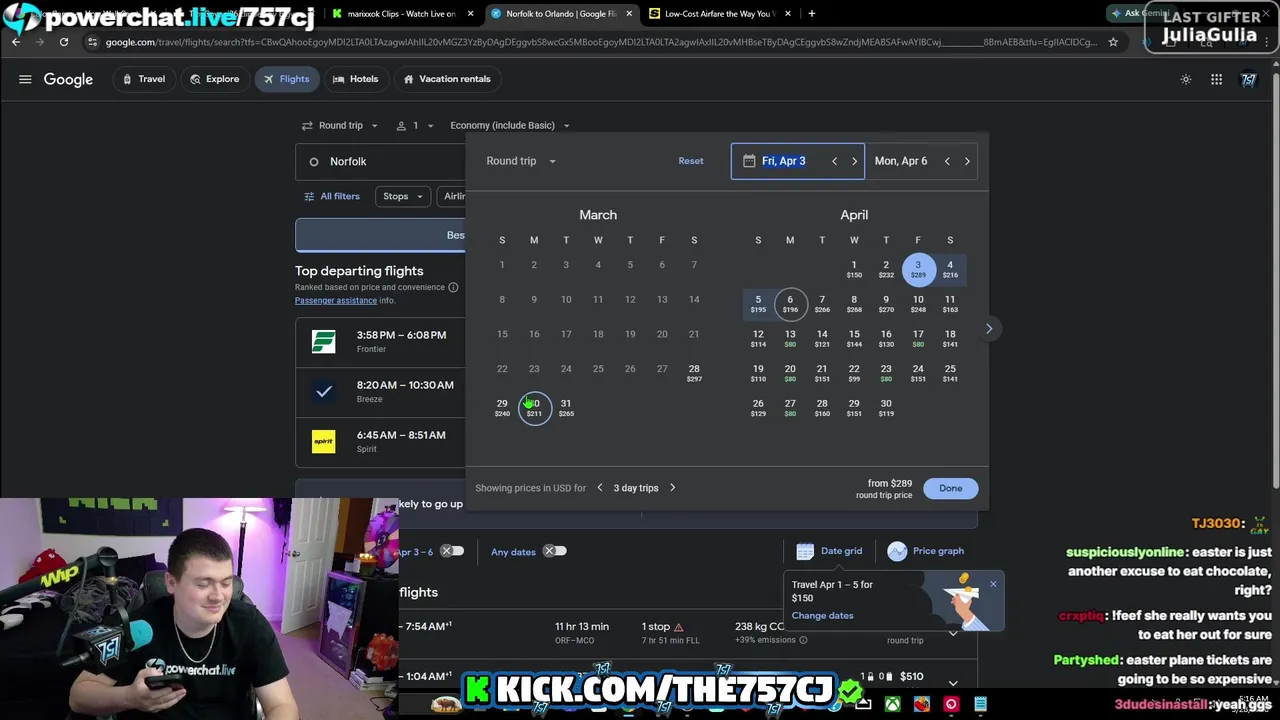The height and width of the screenshot is (720, 1280).
Task: Open a new browser tab with plus
Action: pyautogui.click(x=811, y=14)
